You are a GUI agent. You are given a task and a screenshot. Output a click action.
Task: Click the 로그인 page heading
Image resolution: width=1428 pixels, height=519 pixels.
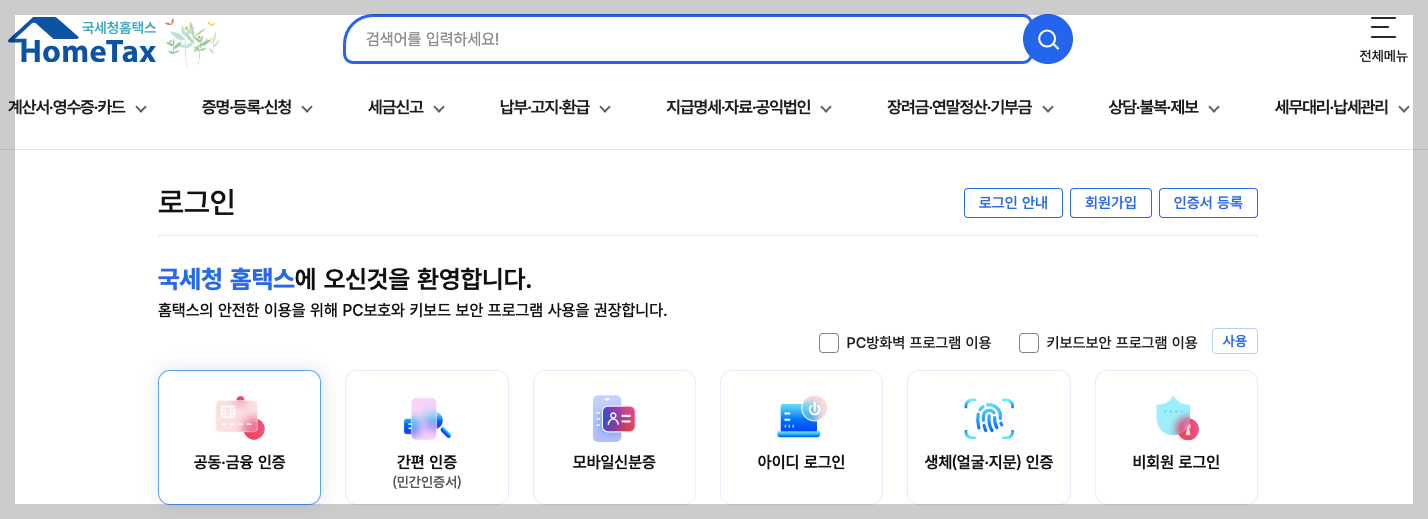coord(197,202)
